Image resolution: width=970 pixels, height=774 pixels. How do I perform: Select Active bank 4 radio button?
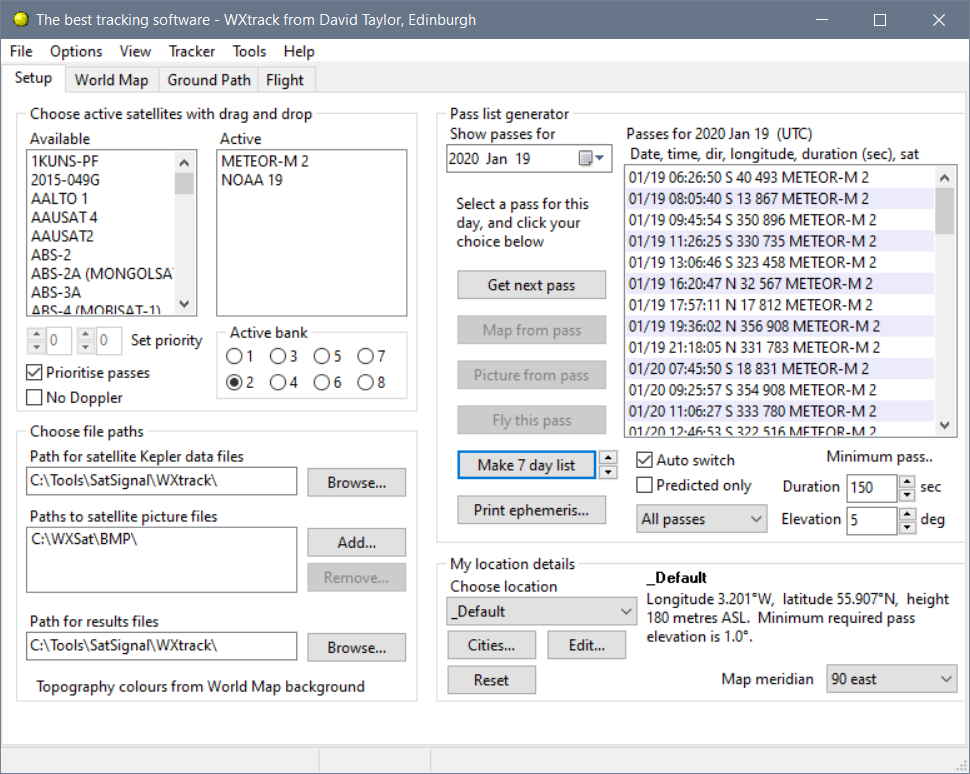pyautogui.click(x=278, y=382)
